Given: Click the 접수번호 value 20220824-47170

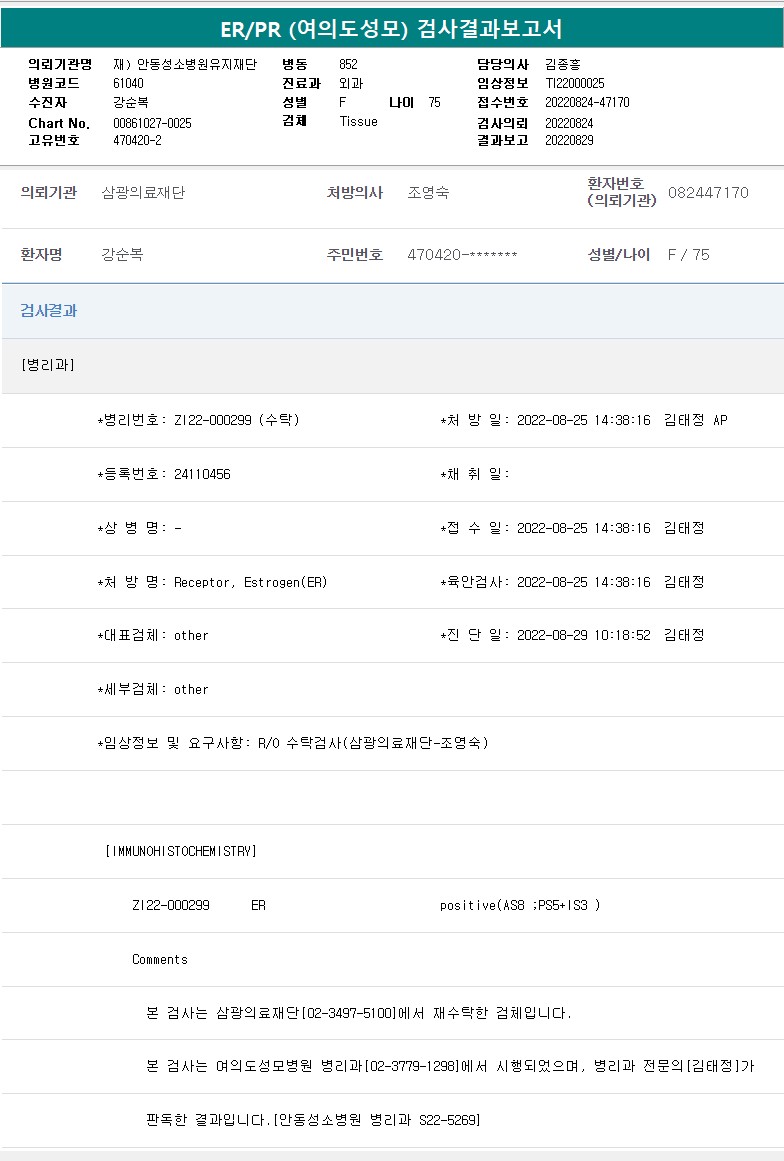Looking at the screenshot, I should (587, 103).
